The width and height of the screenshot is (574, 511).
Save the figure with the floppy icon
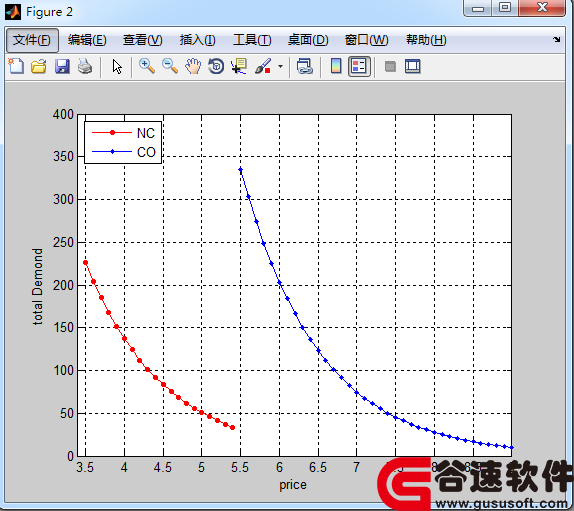(62, 67)
